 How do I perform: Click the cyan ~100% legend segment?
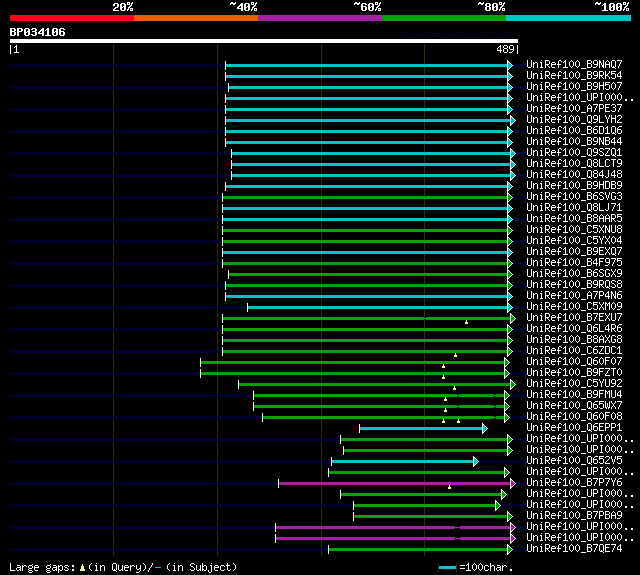pyautogui.click(x=569, y=18)
